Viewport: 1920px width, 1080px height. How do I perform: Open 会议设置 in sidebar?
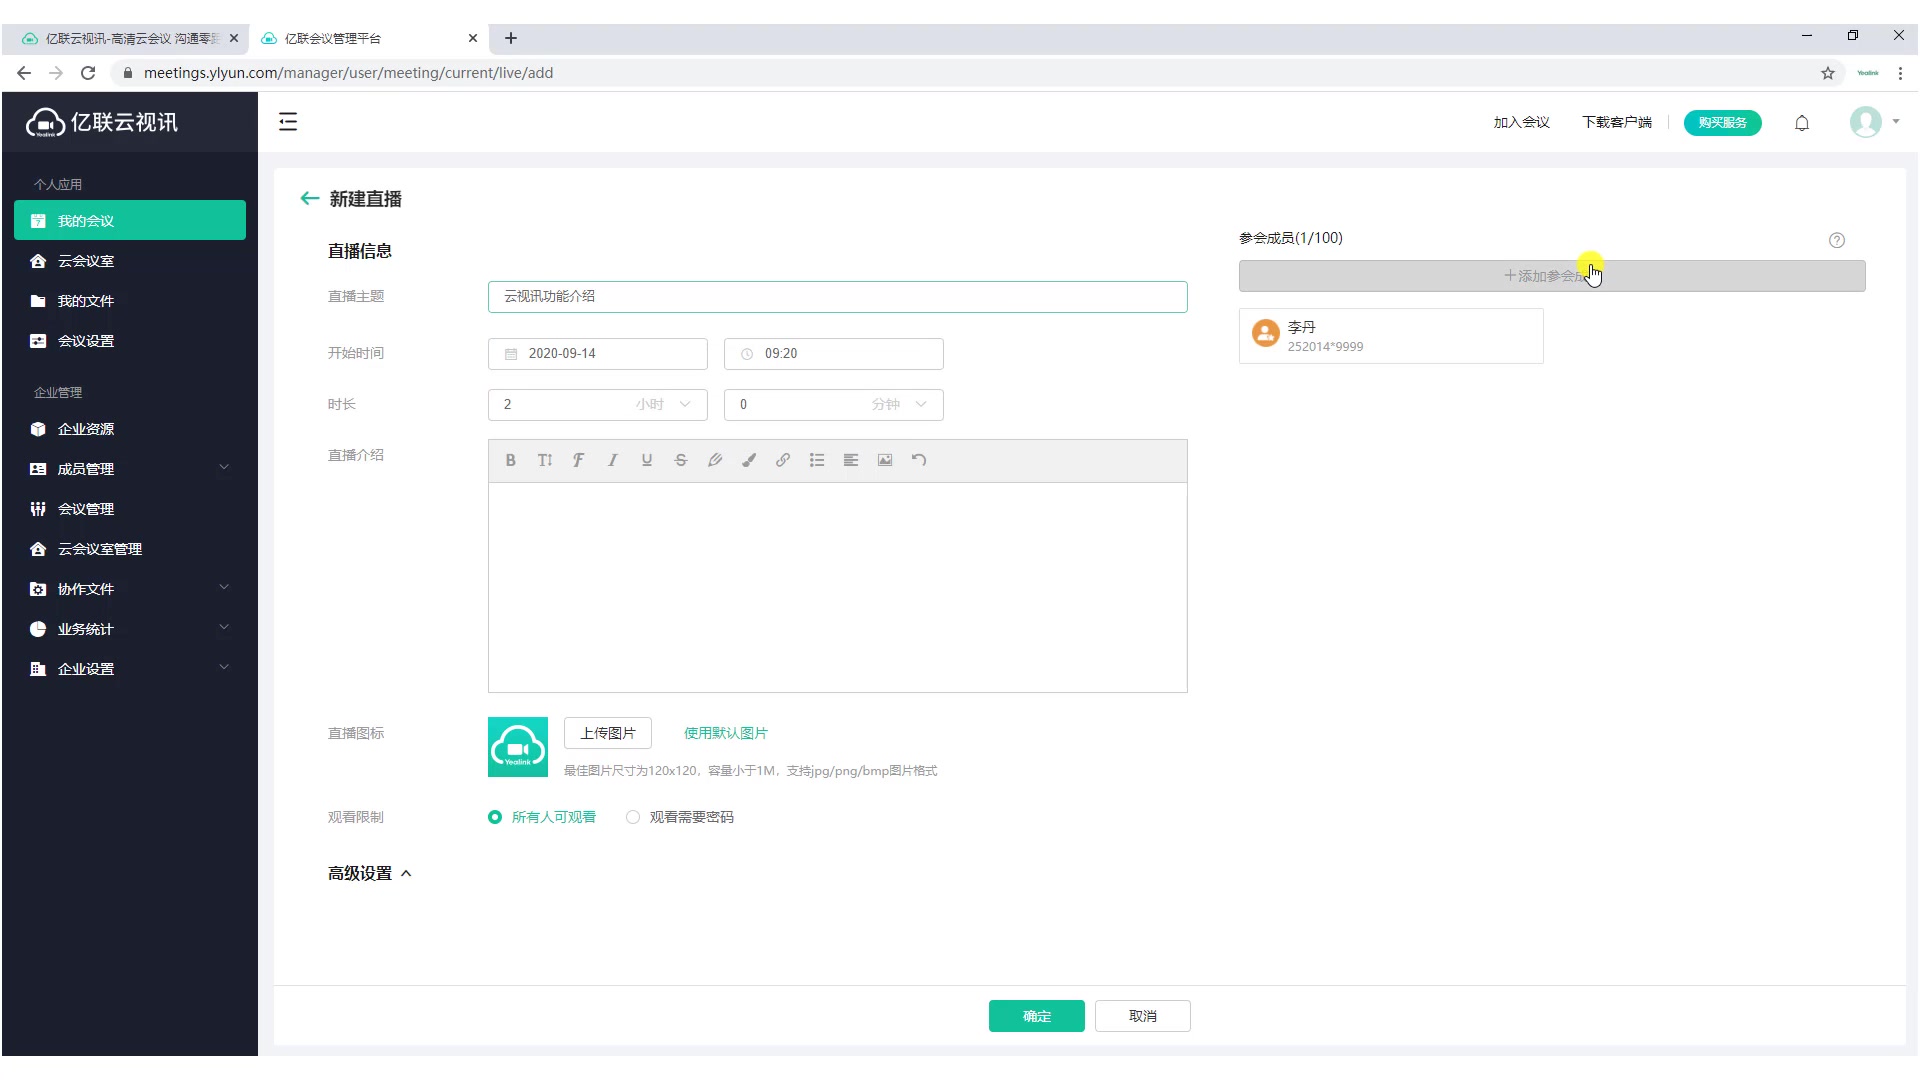[x=130, y=340]
